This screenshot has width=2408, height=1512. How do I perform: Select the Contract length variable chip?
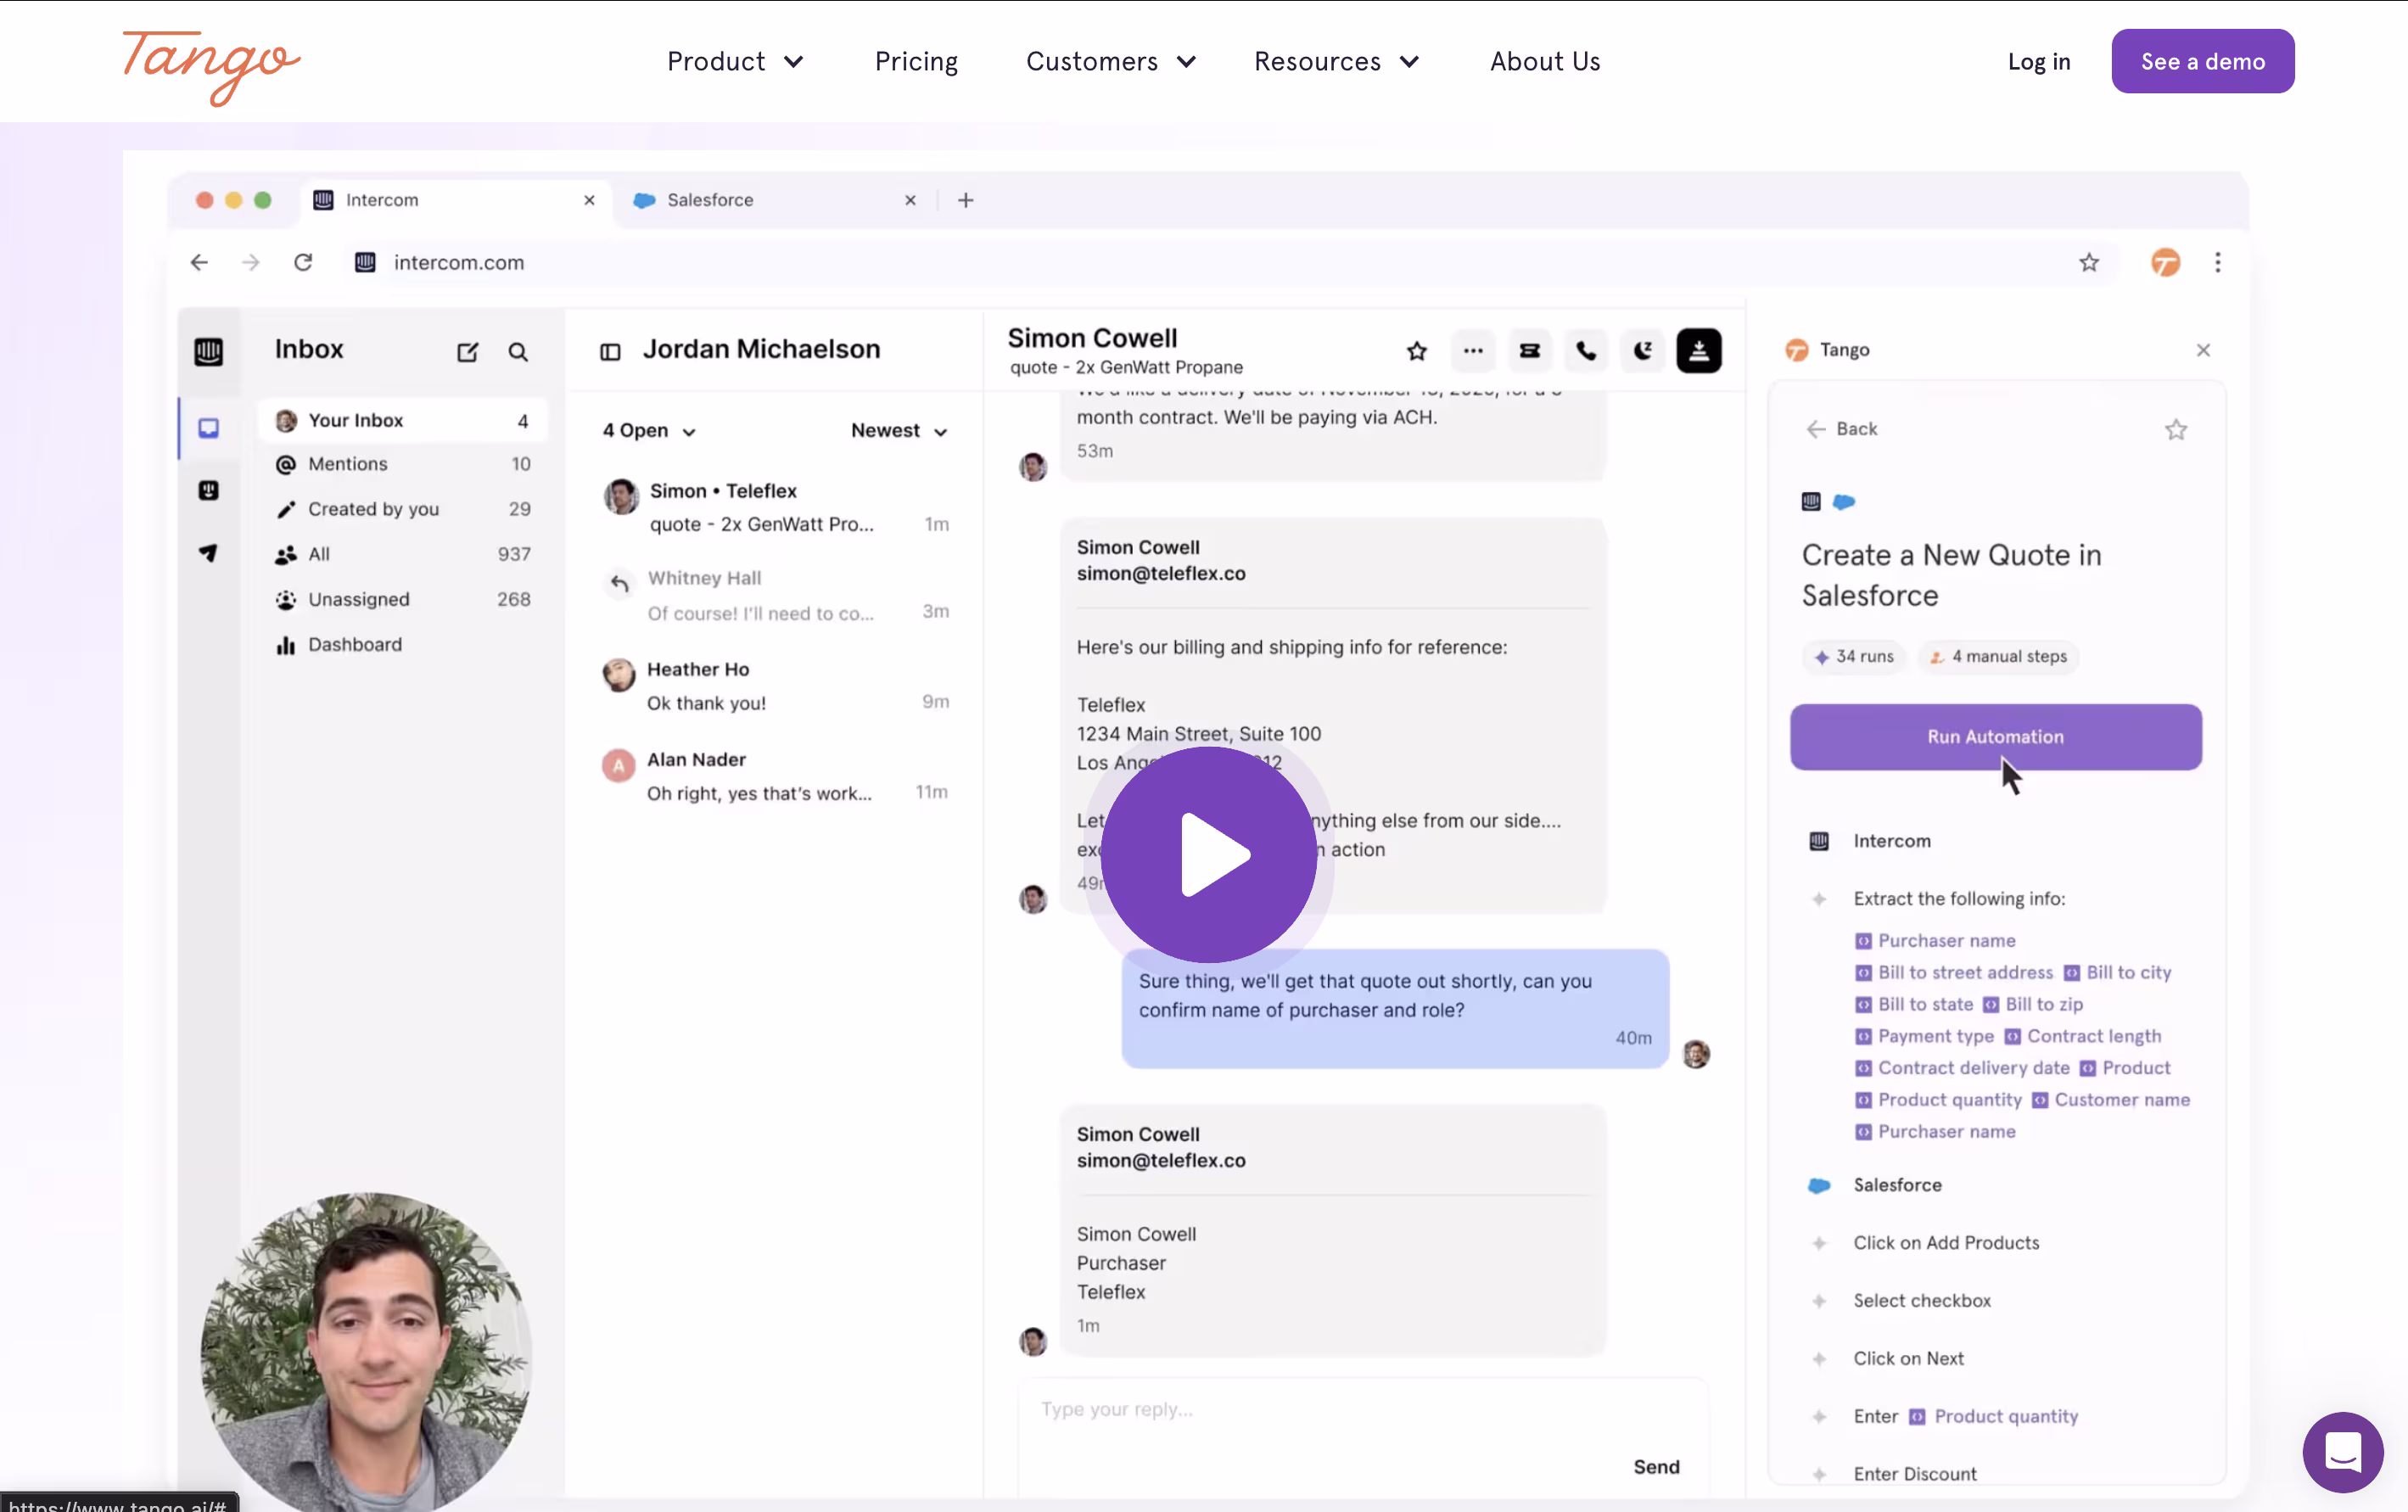tap(2083, 1036)
